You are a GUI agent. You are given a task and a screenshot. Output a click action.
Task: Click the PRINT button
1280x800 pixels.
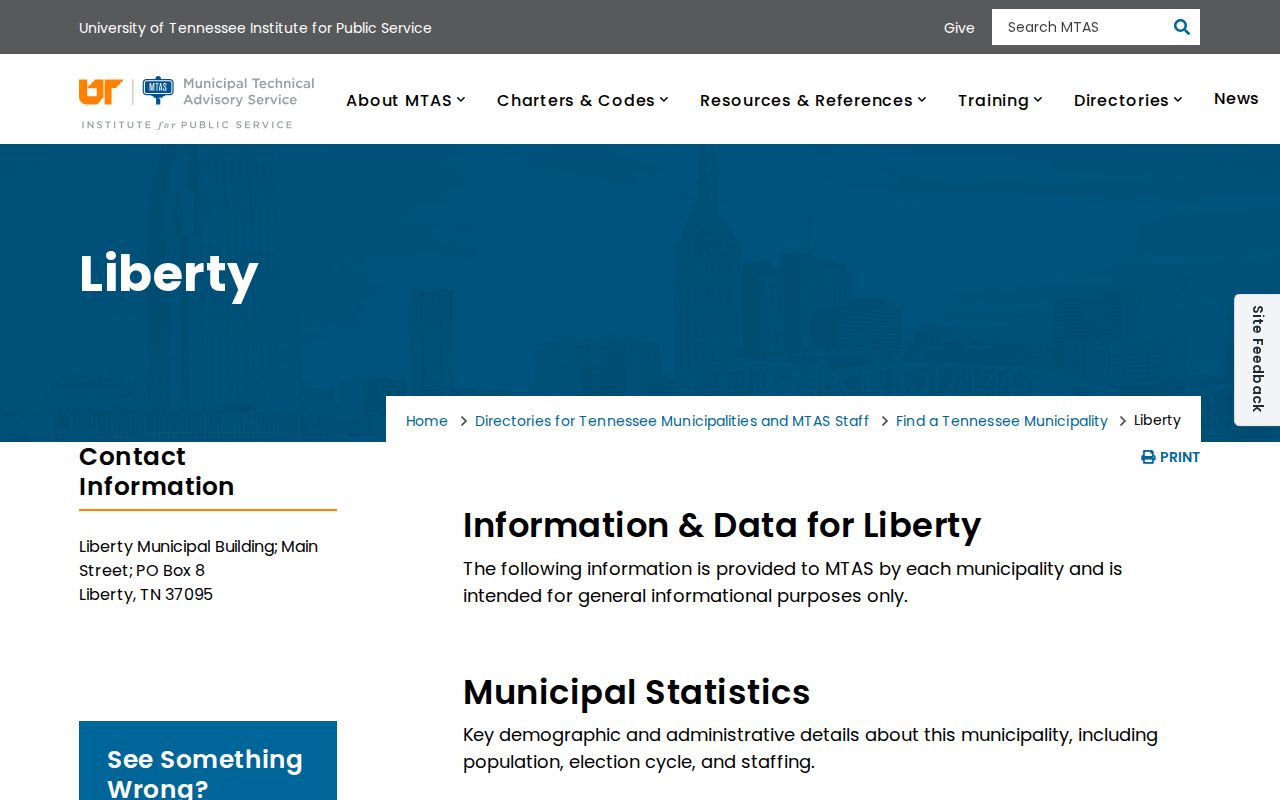coord(1170,457)
